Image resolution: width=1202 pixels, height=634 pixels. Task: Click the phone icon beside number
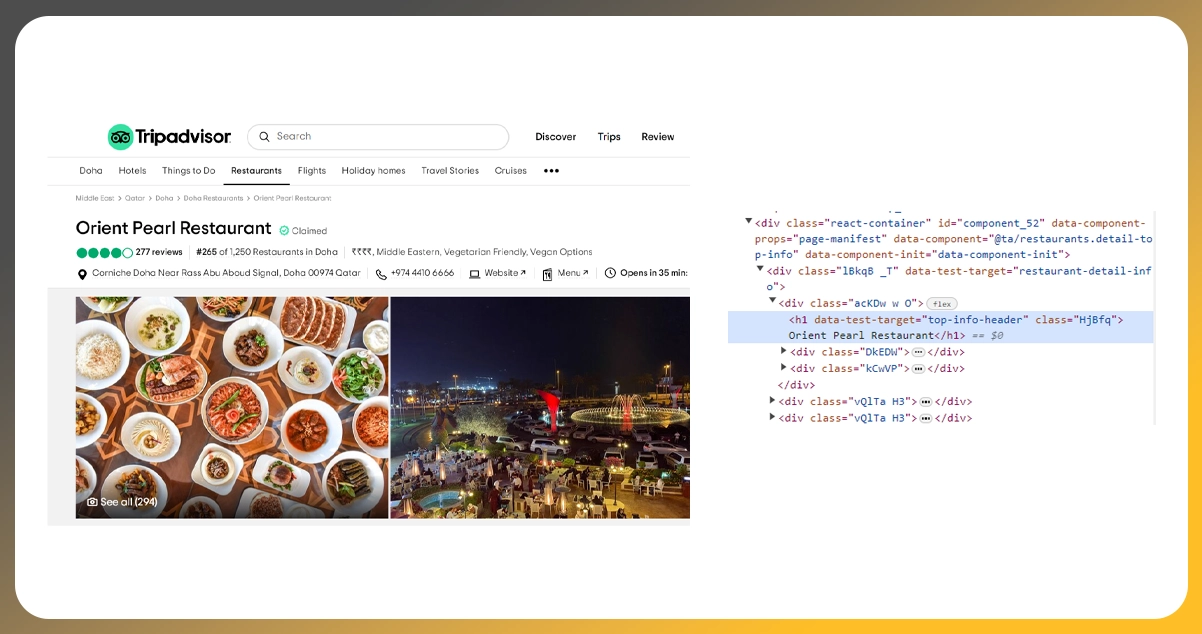click(381, 274)
